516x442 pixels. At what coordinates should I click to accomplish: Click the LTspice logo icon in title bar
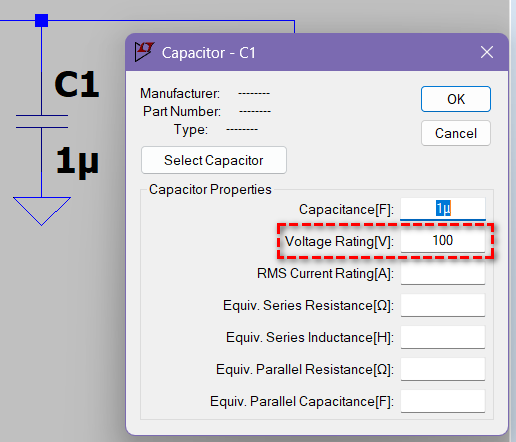point(144,52)
